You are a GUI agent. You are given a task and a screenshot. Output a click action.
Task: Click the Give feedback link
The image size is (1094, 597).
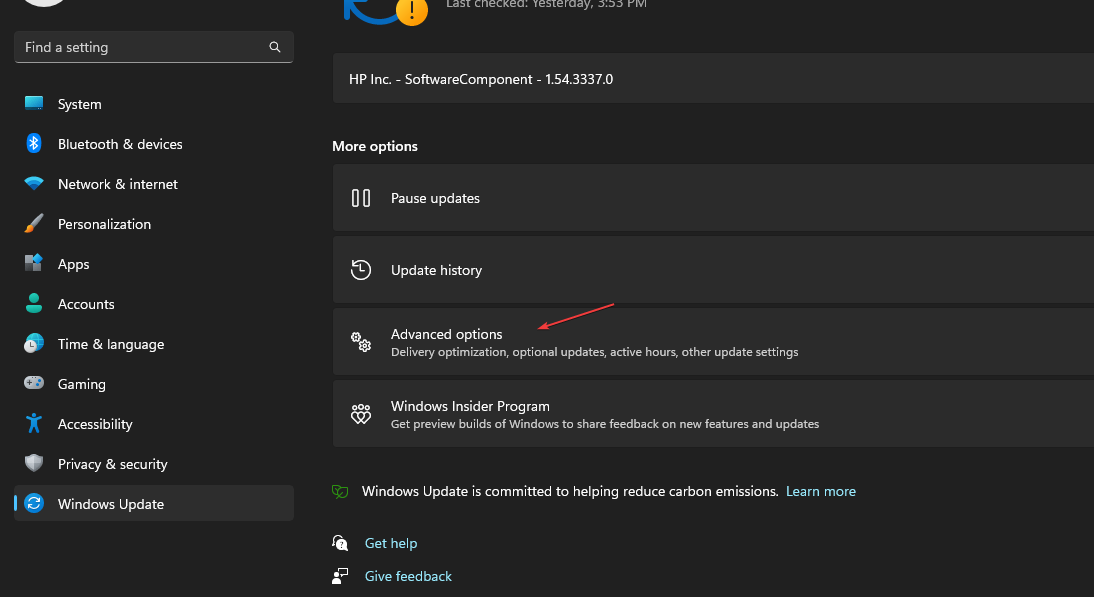(408, 576)
